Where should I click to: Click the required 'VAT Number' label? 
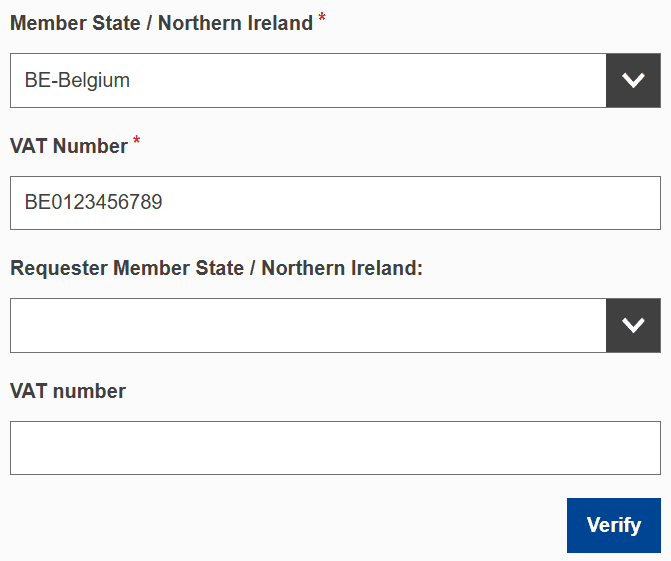point(69,146)
